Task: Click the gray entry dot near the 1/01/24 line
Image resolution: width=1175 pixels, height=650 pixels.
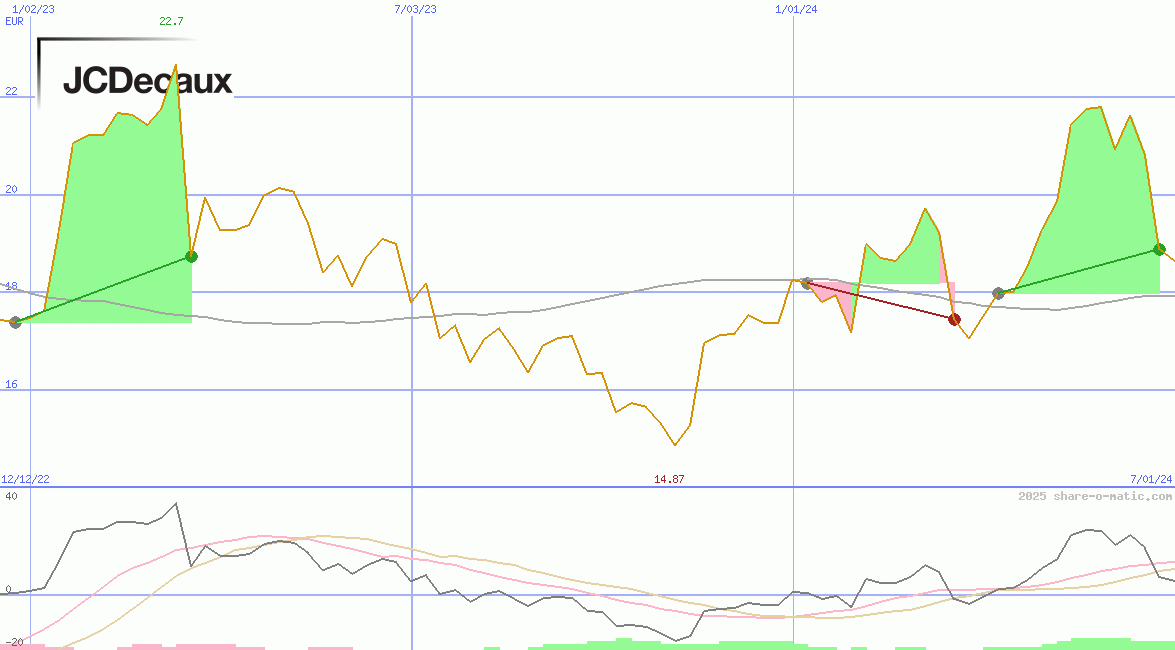Action: (806, 283)
